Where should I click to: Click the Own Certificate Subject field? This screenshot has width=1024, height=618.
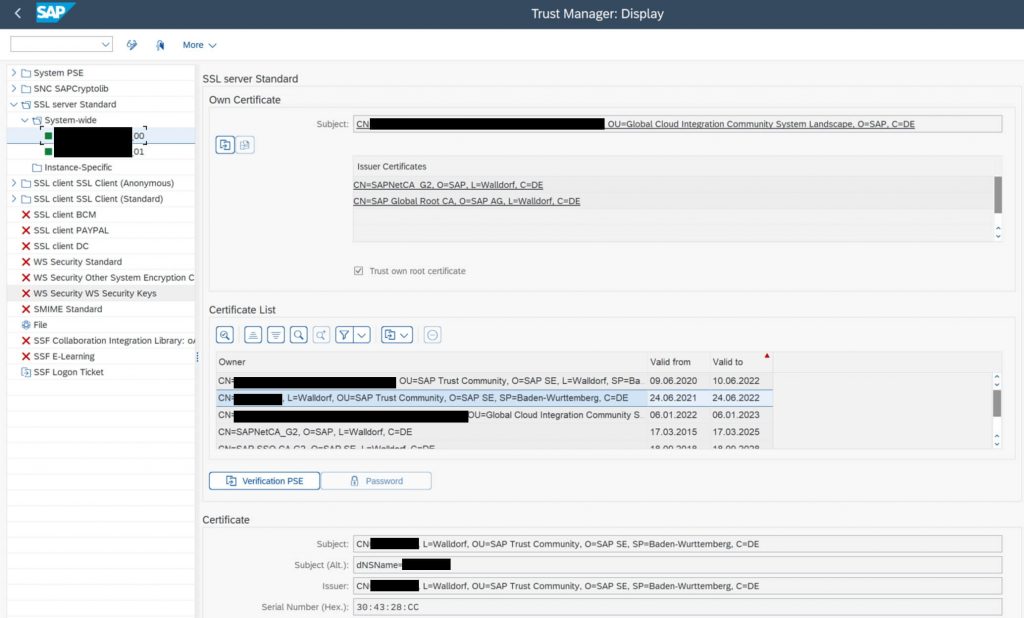pyautogui.click(x=677, y=124)
